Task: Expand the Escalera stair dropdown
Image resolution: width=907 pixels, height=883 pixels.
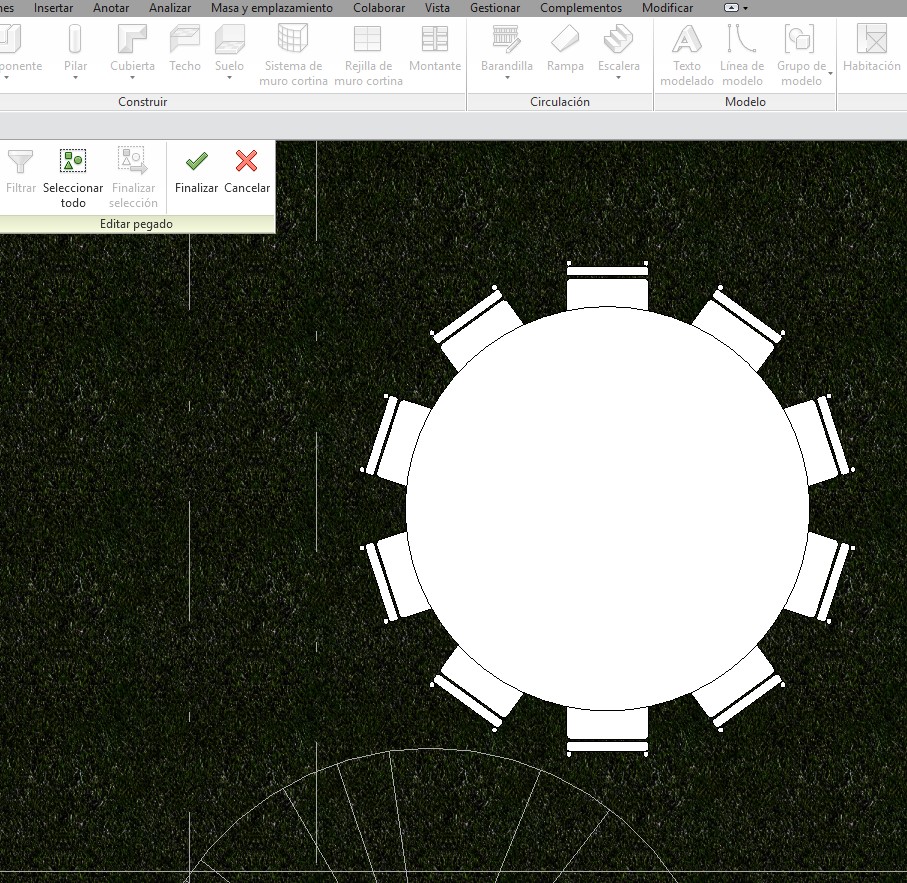Action: point(618,77)
